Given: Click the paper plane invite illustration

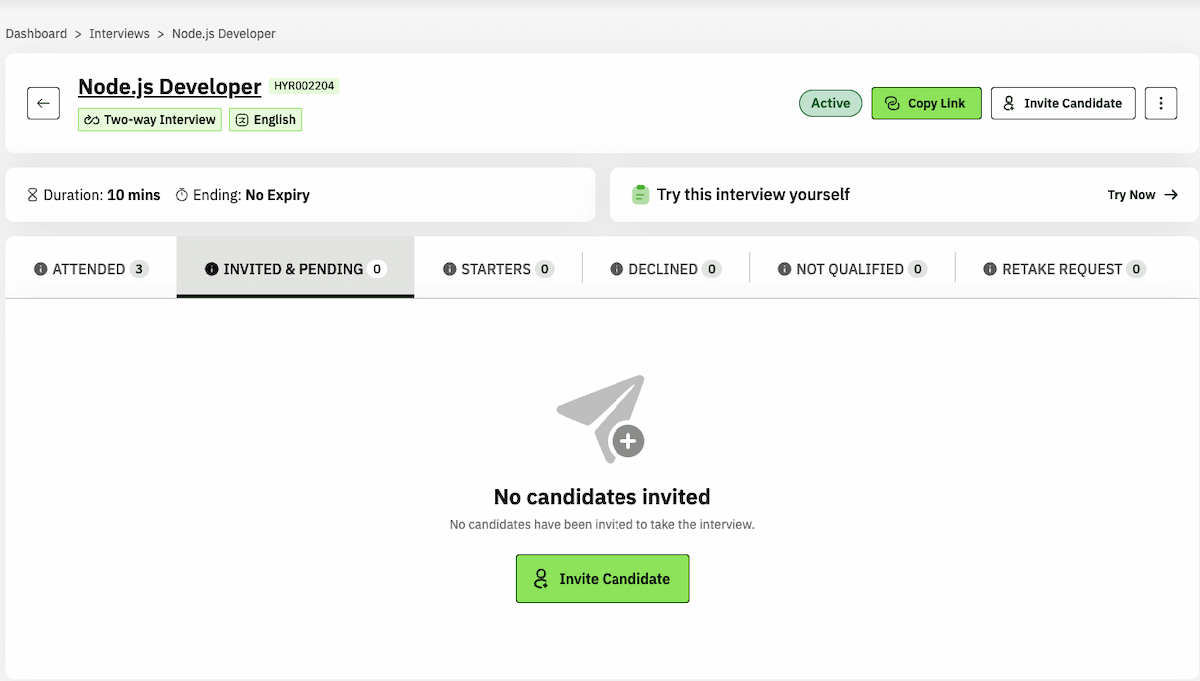Looking at the screenshot, I should pyautogui.click(x=601, y=418).
